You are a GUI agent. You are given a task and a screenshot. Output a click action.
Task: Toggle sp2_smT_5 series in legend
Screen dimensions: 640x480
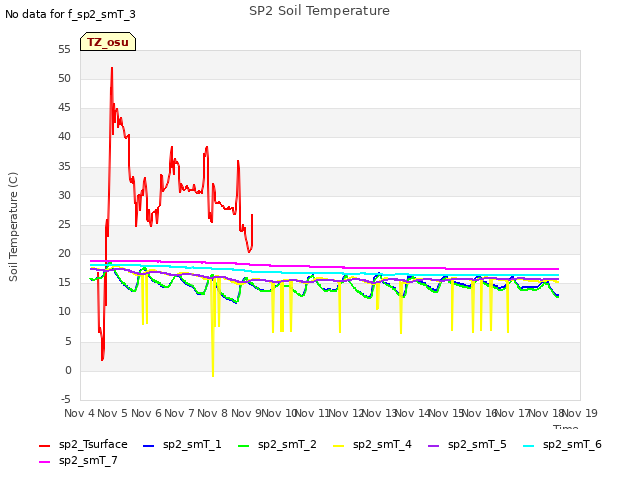pyautogui.click(x=467, y=444)
